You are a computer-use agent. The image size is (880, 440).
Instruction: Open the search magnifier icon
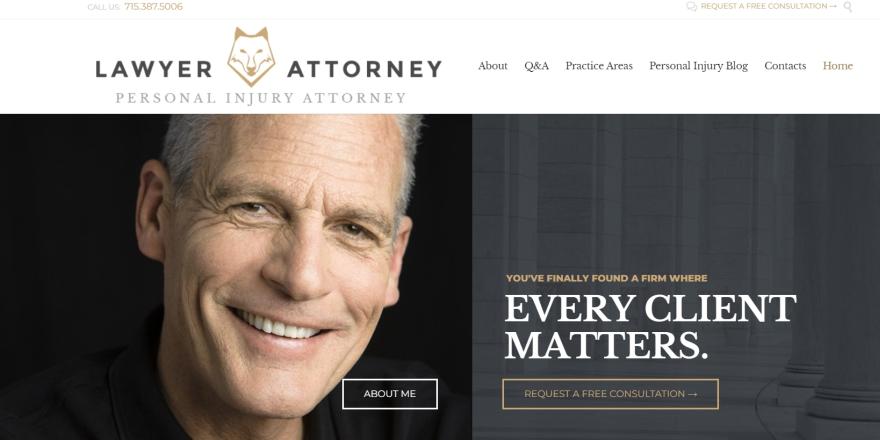coord(847,7)
